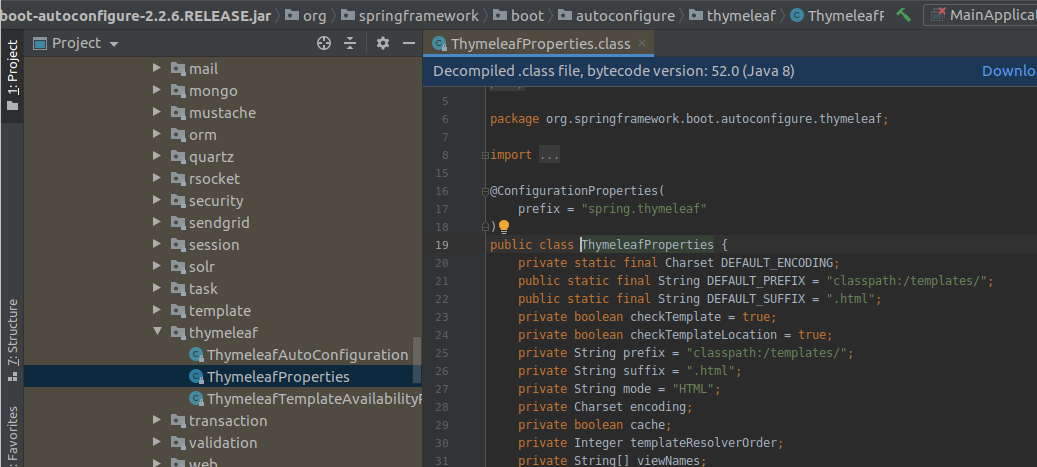Image resolution: width=1037 pixels, height=467 pixels.
Task: Open the 1: Project tool window tab
Action: (13, 75)
